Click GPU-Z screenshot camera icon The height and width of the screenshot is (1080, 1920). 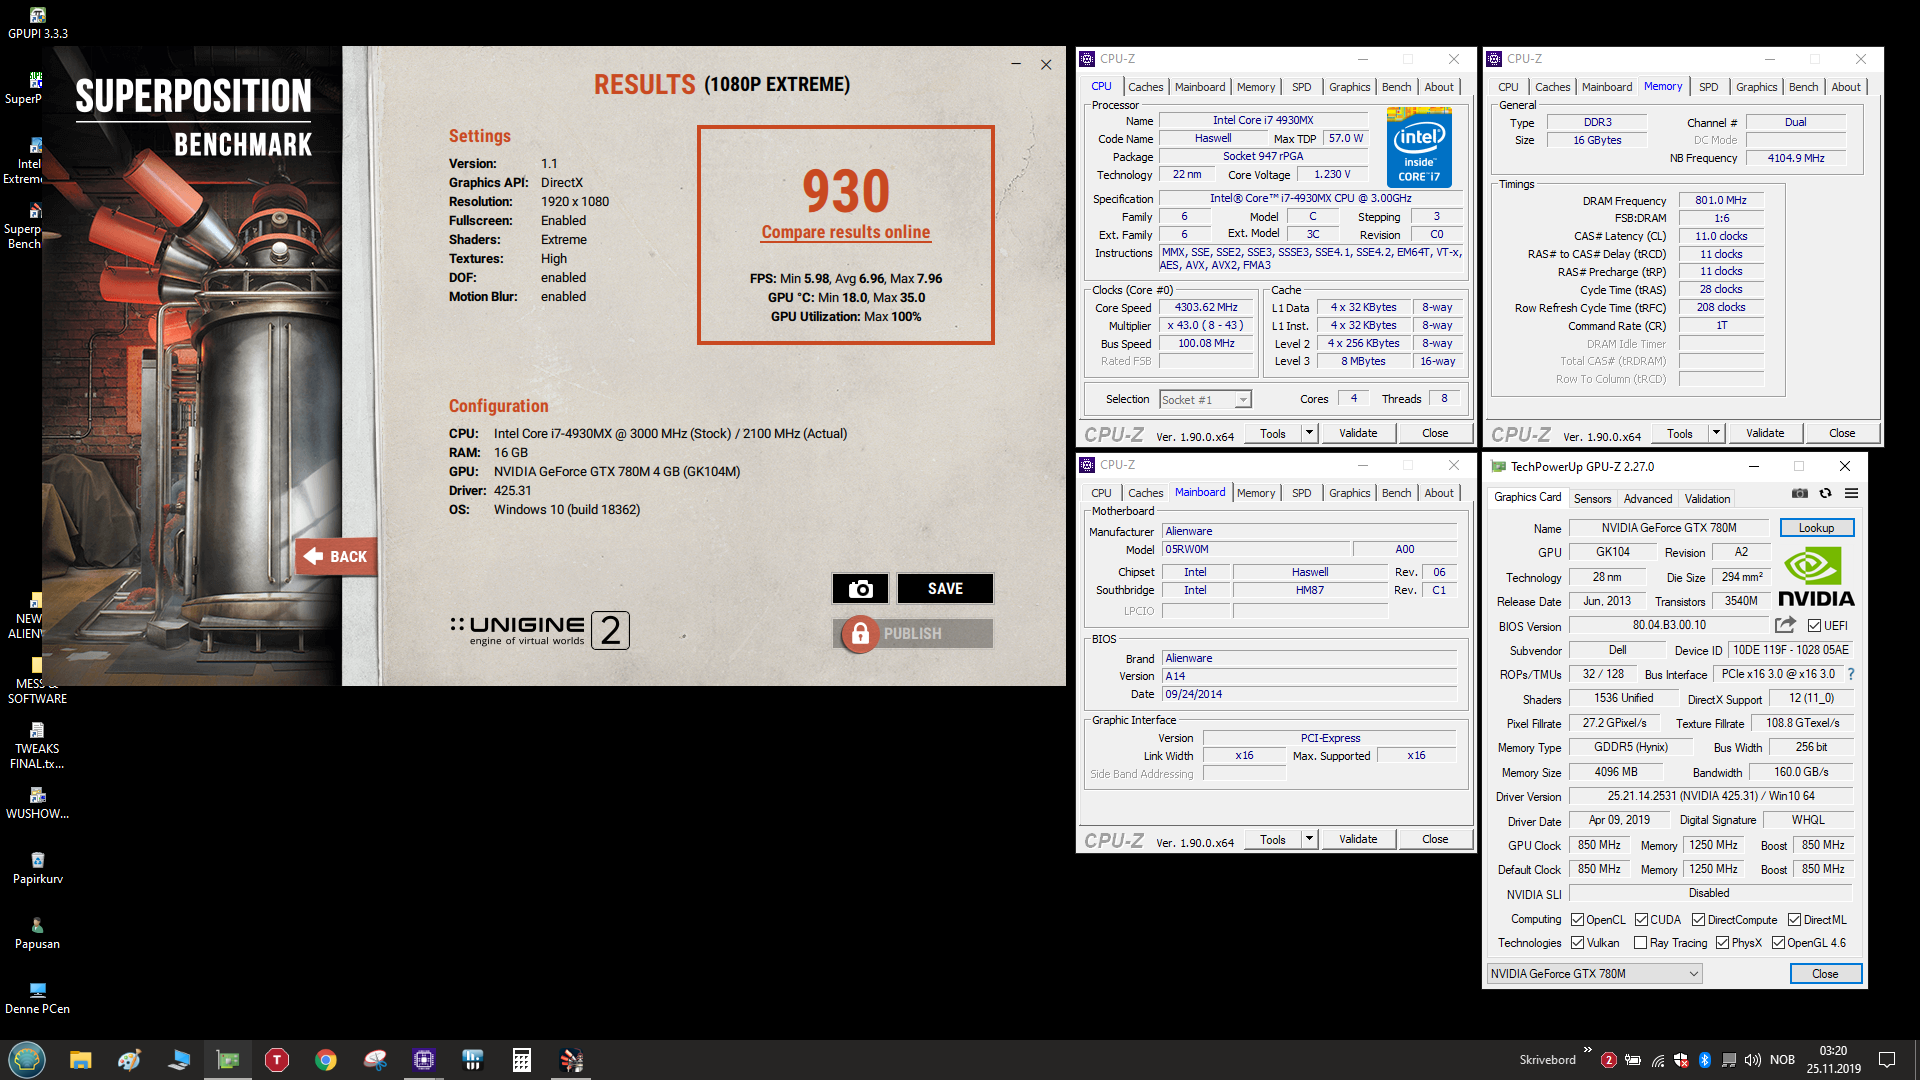click(1799, 494)
